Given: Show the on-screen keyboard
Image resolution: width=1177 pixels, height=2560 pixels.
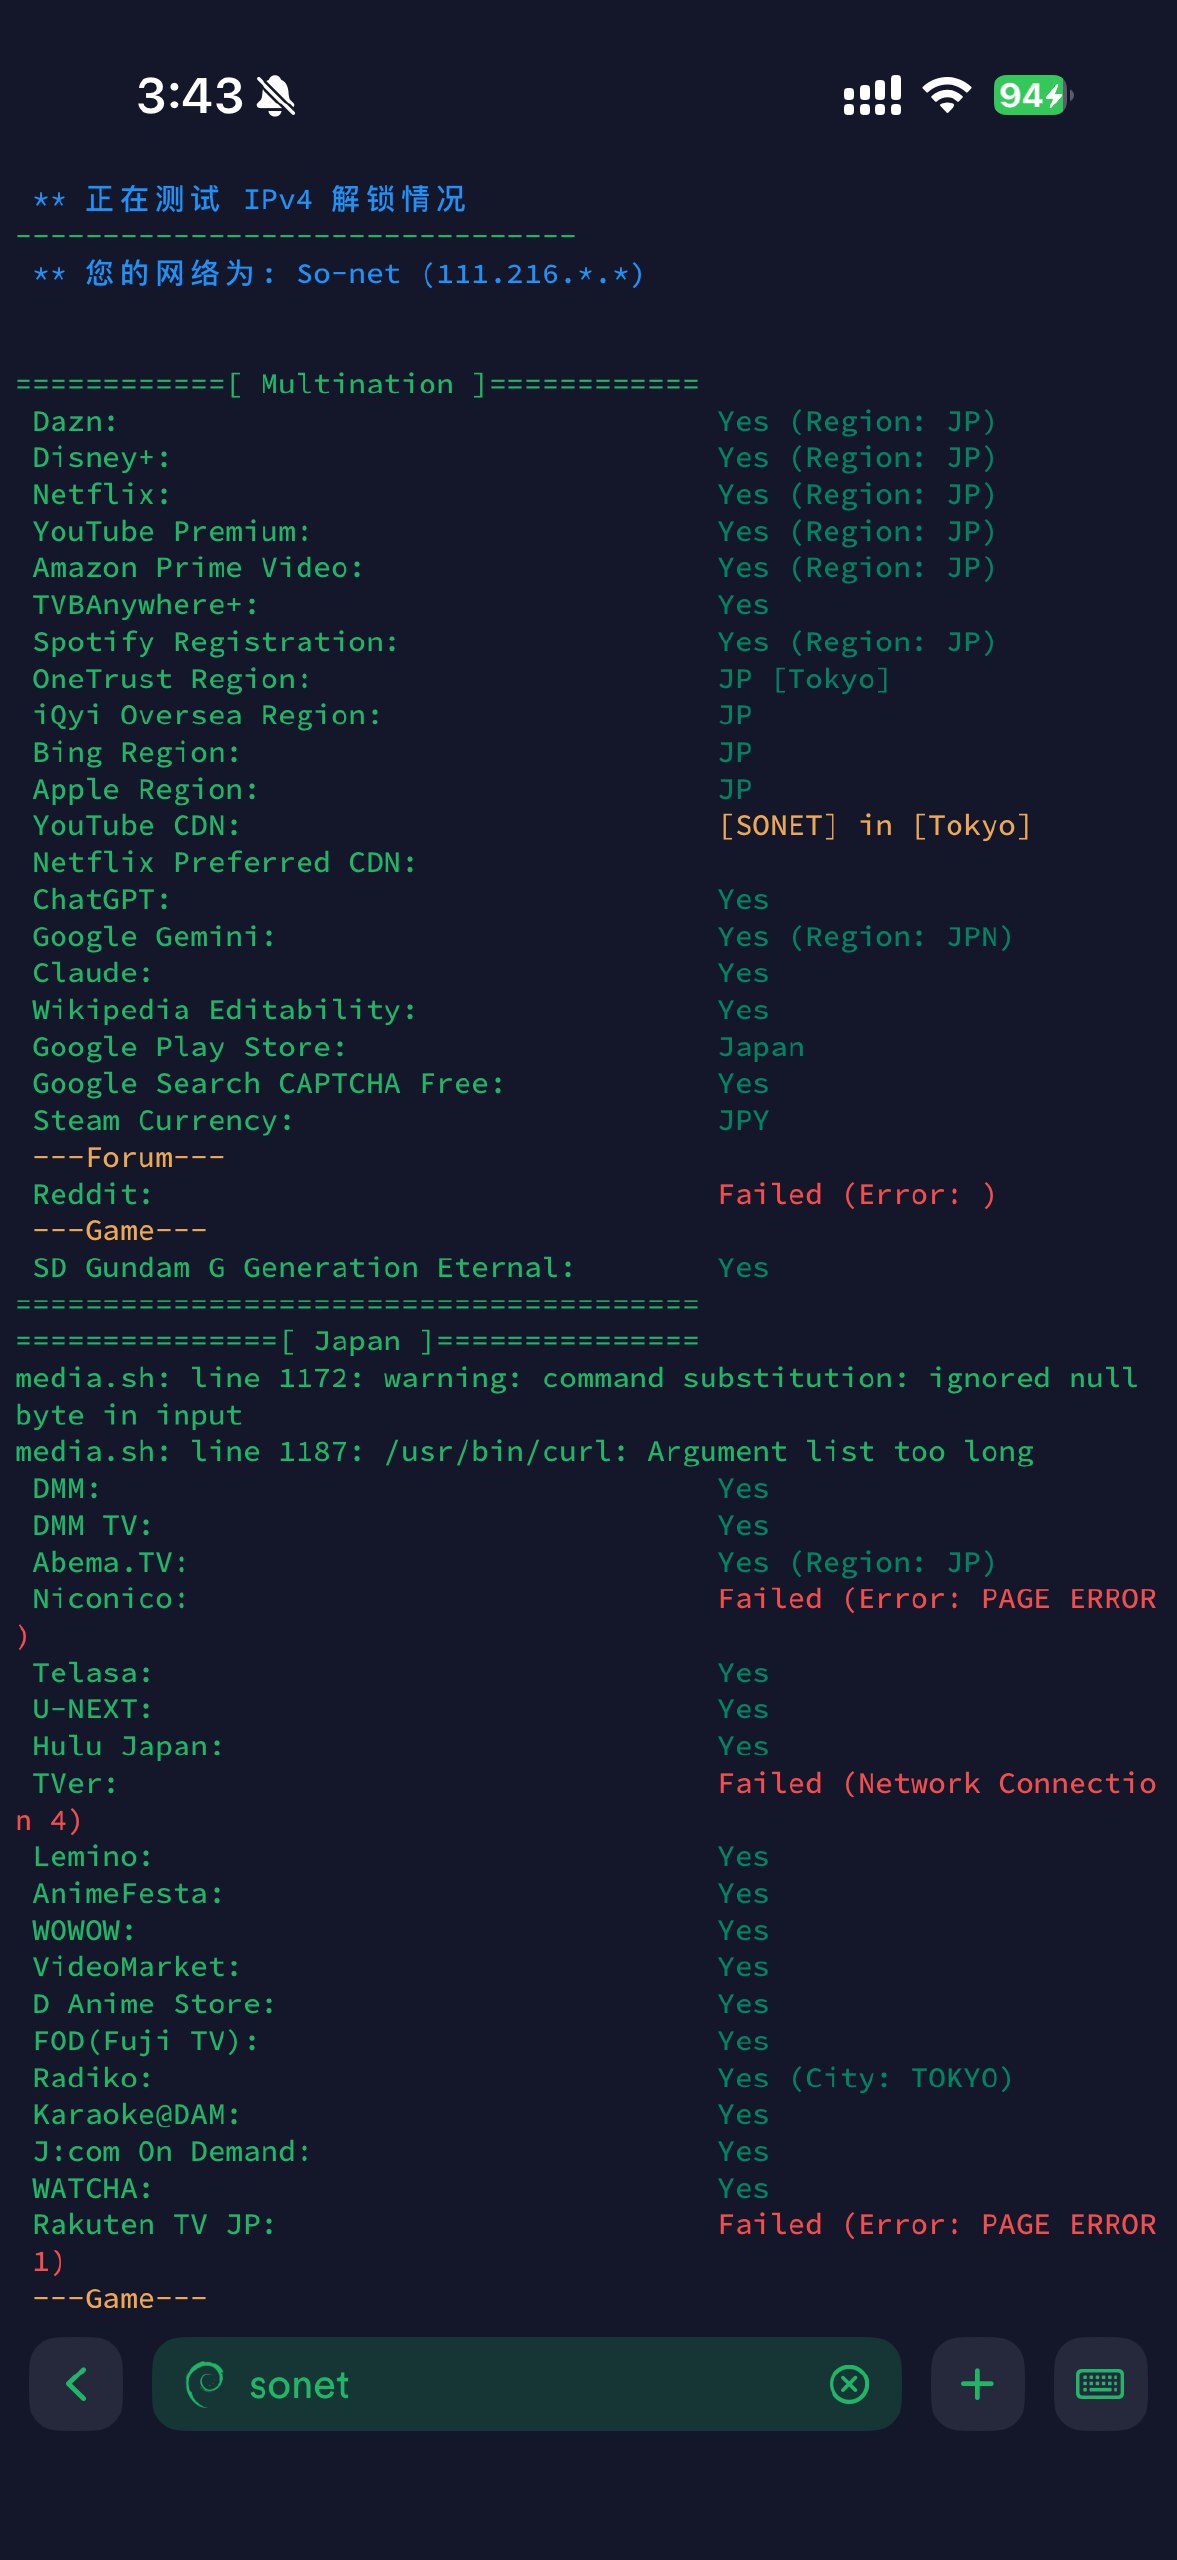Looking at the screenshot, I should 1100,2384.
